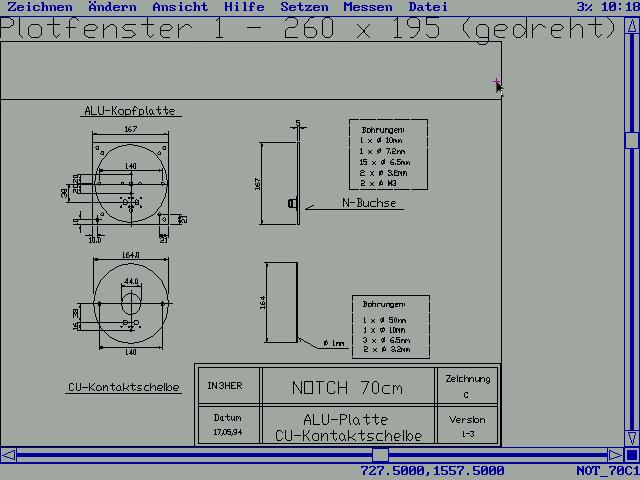Image resolution: width=640 pixels, height=480 pixels.
Task: Click the 164.0 dimension above contact disc
Action: click(x=131, y=255)
